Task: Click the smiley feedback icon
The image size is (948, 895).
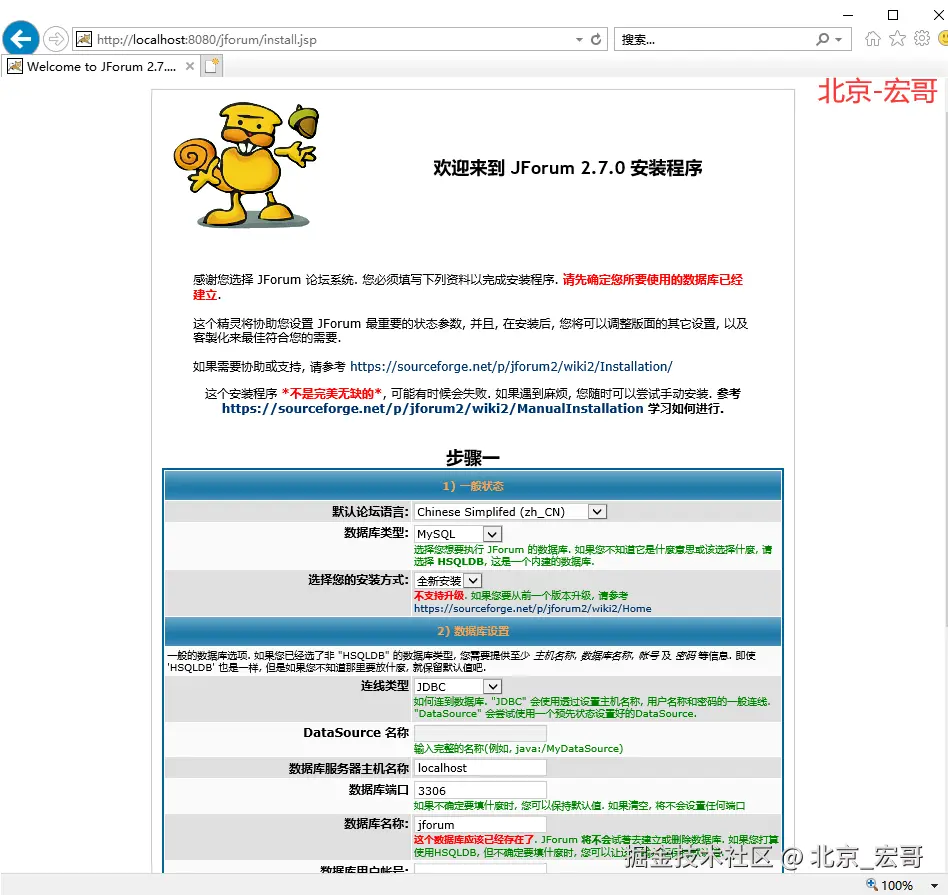Action: click(943, 39)
